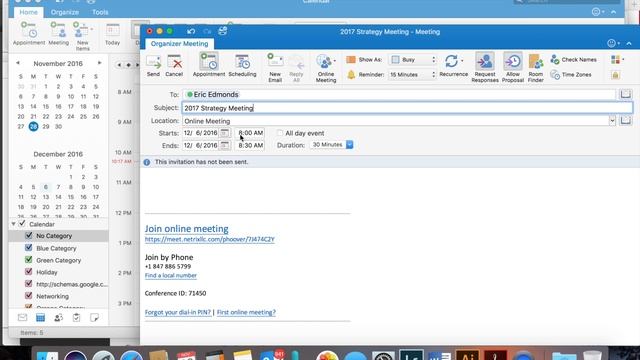Switch to People view icon in bottom navigation
640x360 pixels.
(58, 318)
